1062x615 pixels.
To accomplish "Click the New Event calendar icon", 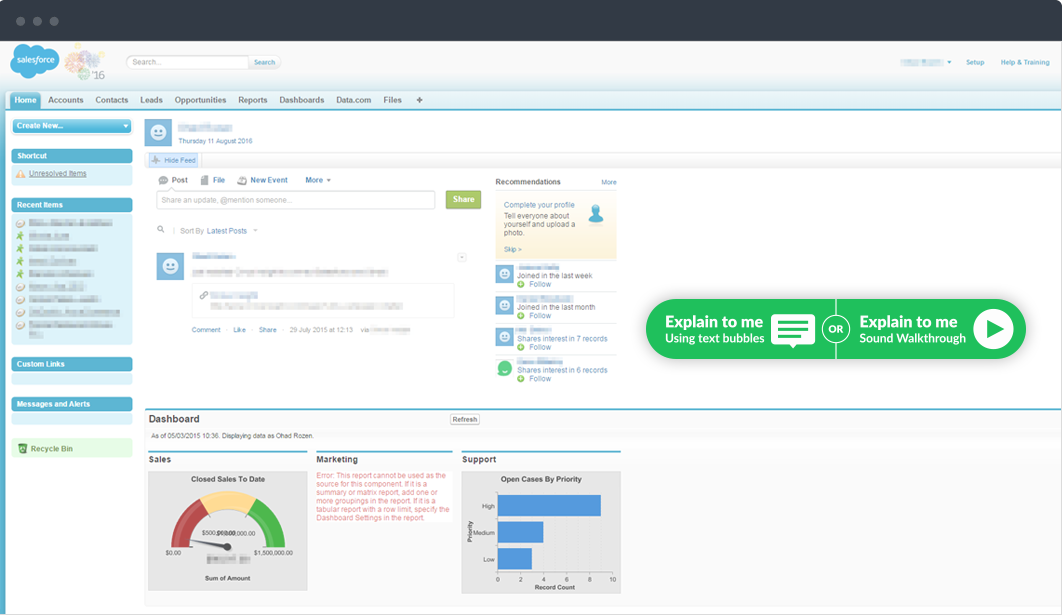I will [x=242, y=180].
